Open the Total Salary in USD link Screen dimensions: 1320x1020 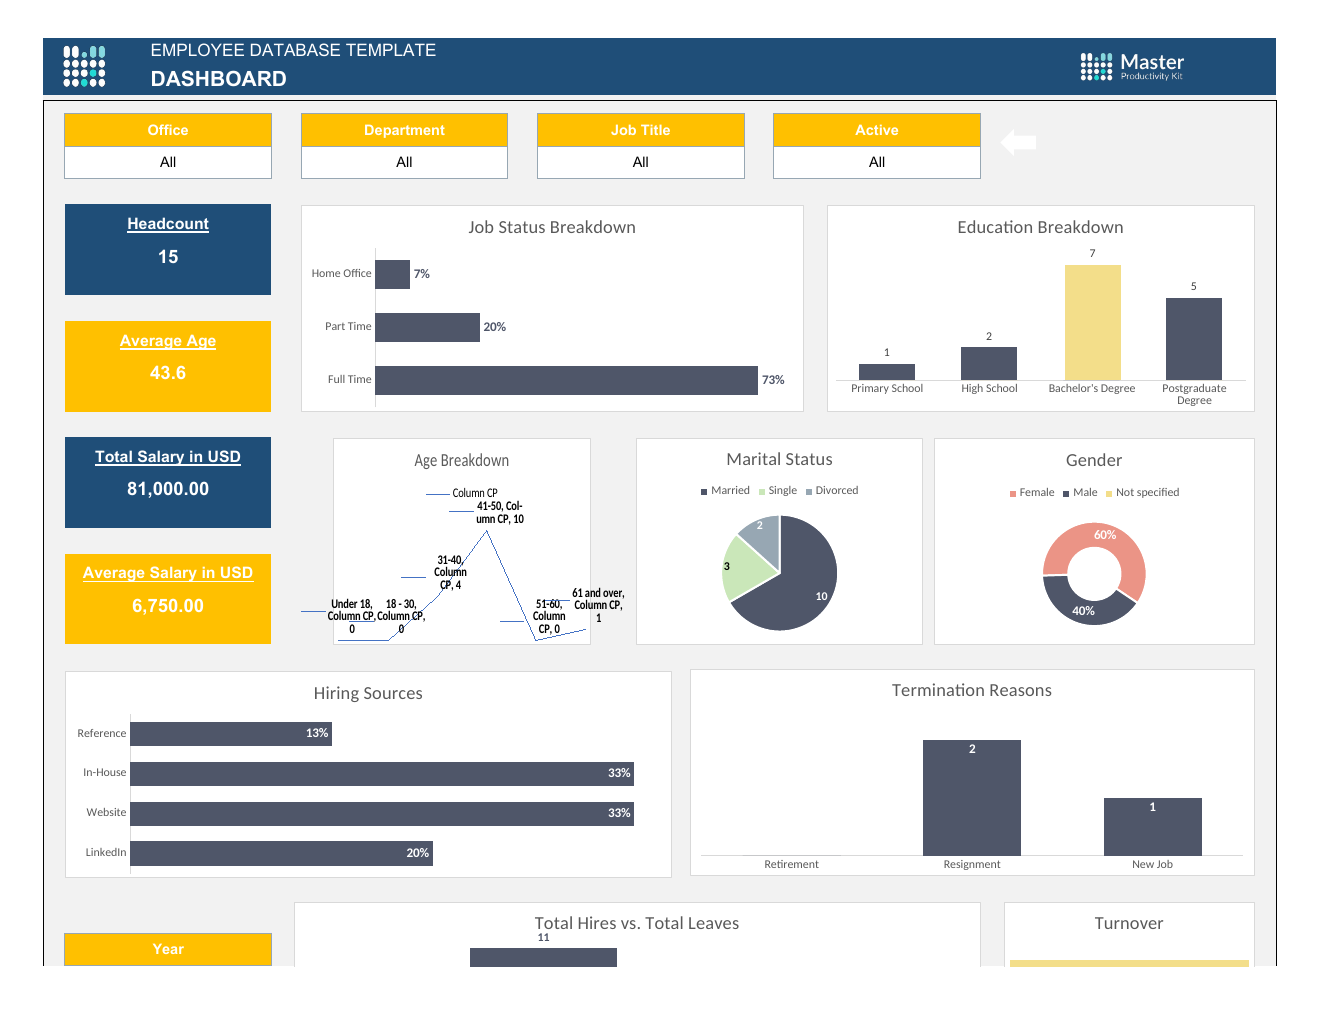[x=168, y=457]
